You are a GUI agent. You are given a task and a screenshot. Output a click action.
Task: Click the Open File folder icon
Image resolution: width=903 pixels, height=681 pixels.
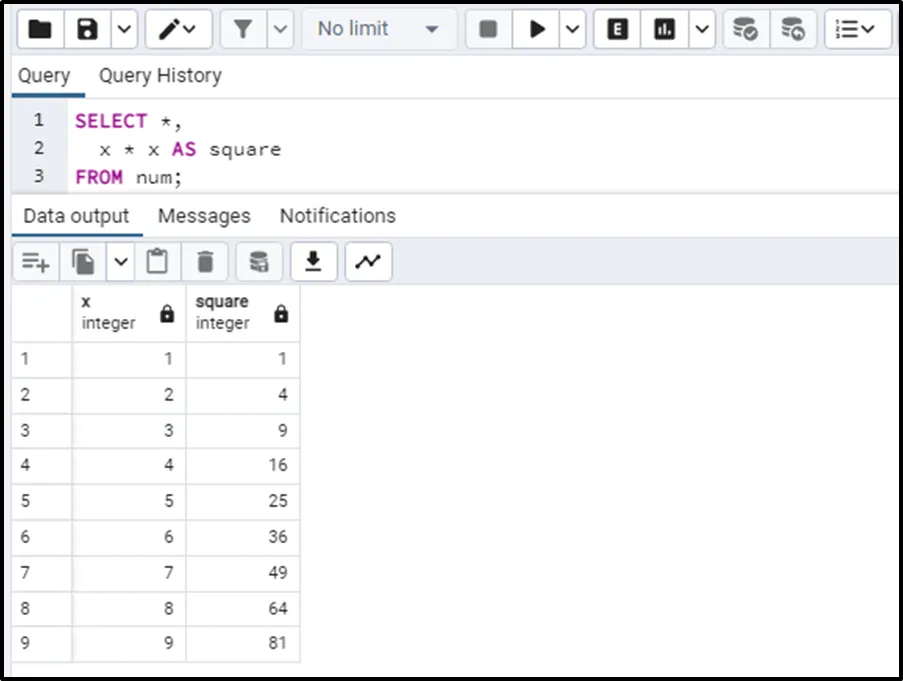[40, 30]
